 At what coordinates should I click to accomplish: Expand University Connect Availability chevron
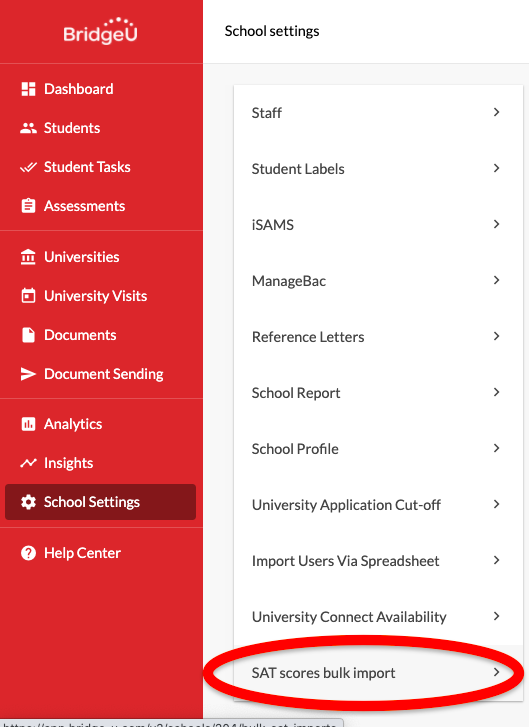pos(497,616)
